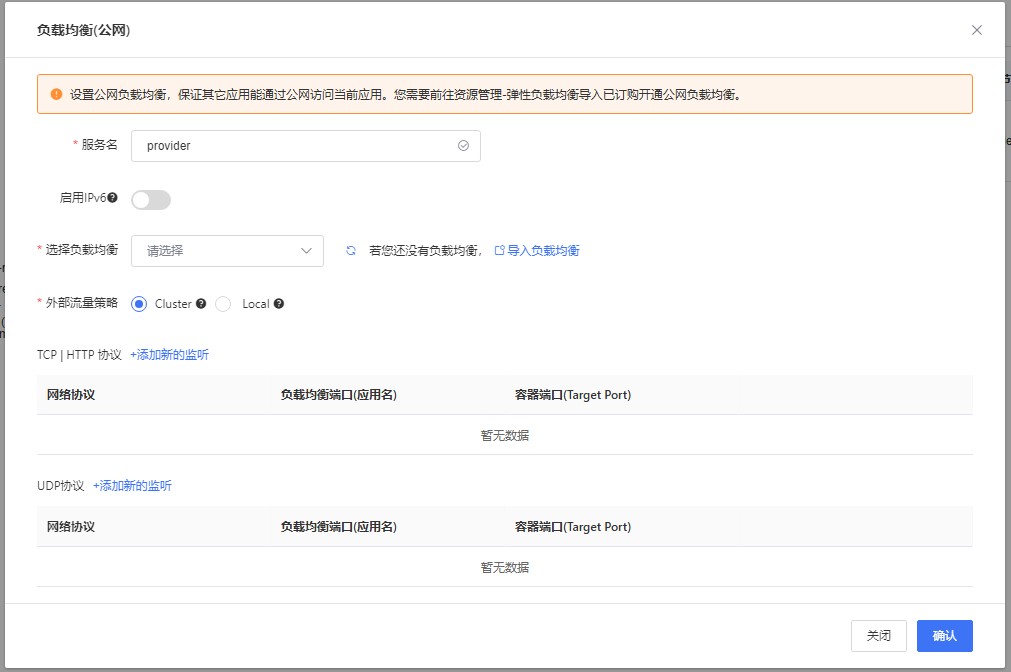This screenshot has width=1011, height=672.
Task: Click the 确认 button
Action: pos(945,636)
